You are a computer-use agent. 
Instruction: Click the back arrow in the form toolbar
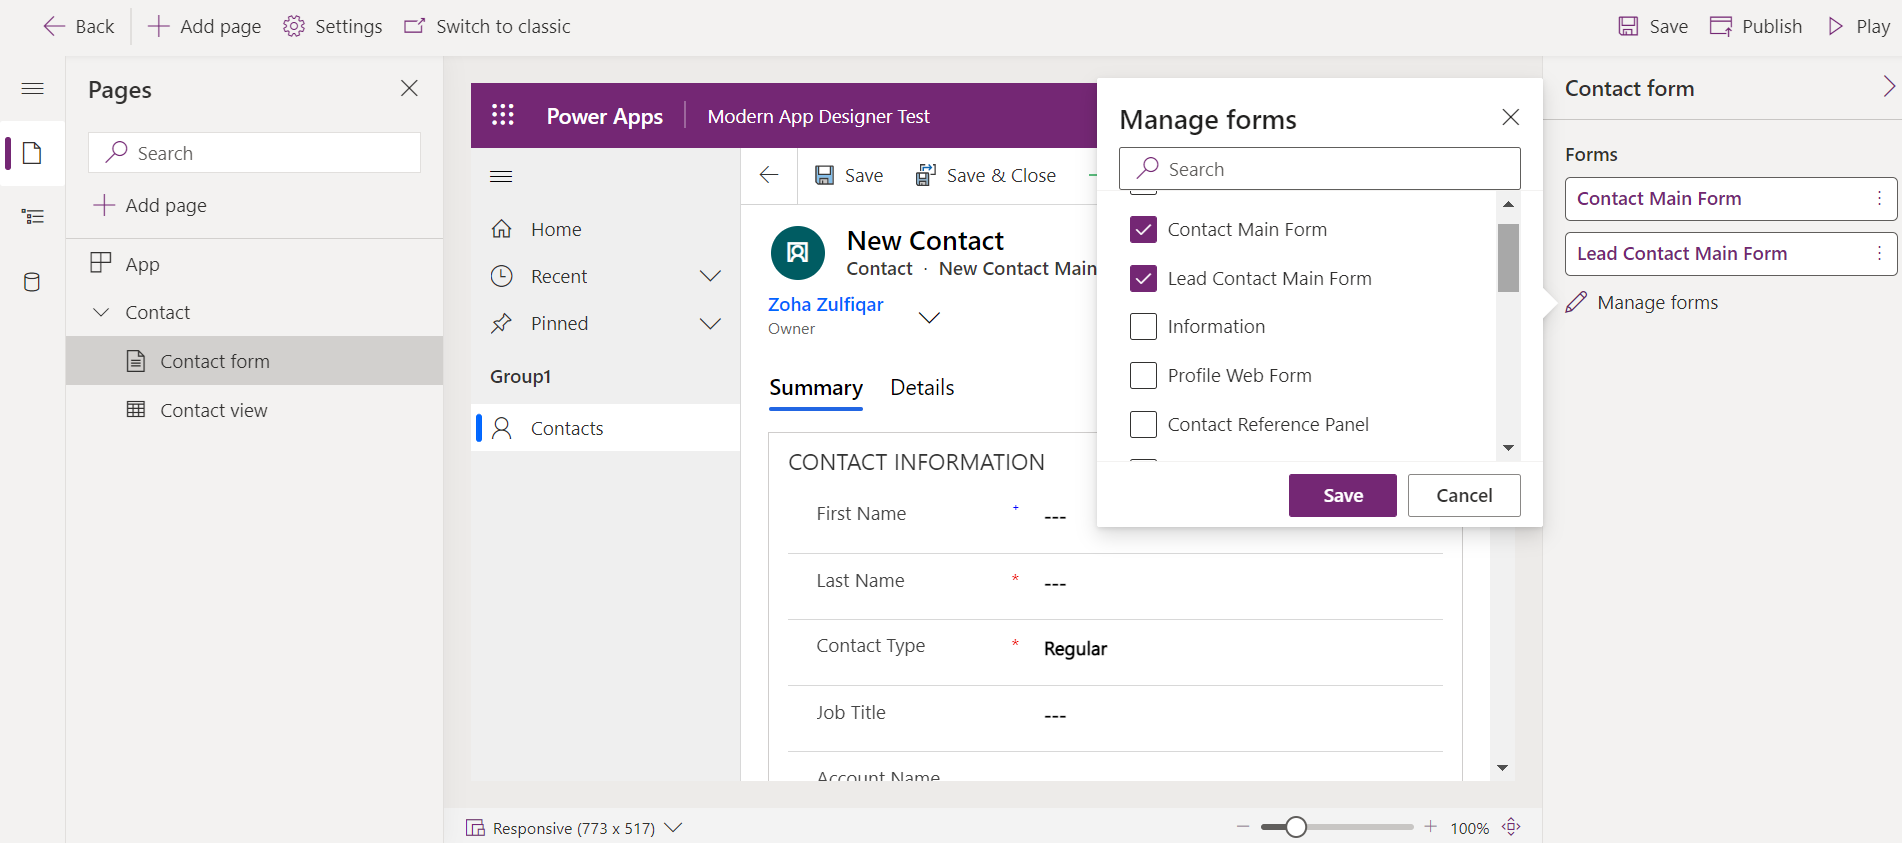(769, 175)
